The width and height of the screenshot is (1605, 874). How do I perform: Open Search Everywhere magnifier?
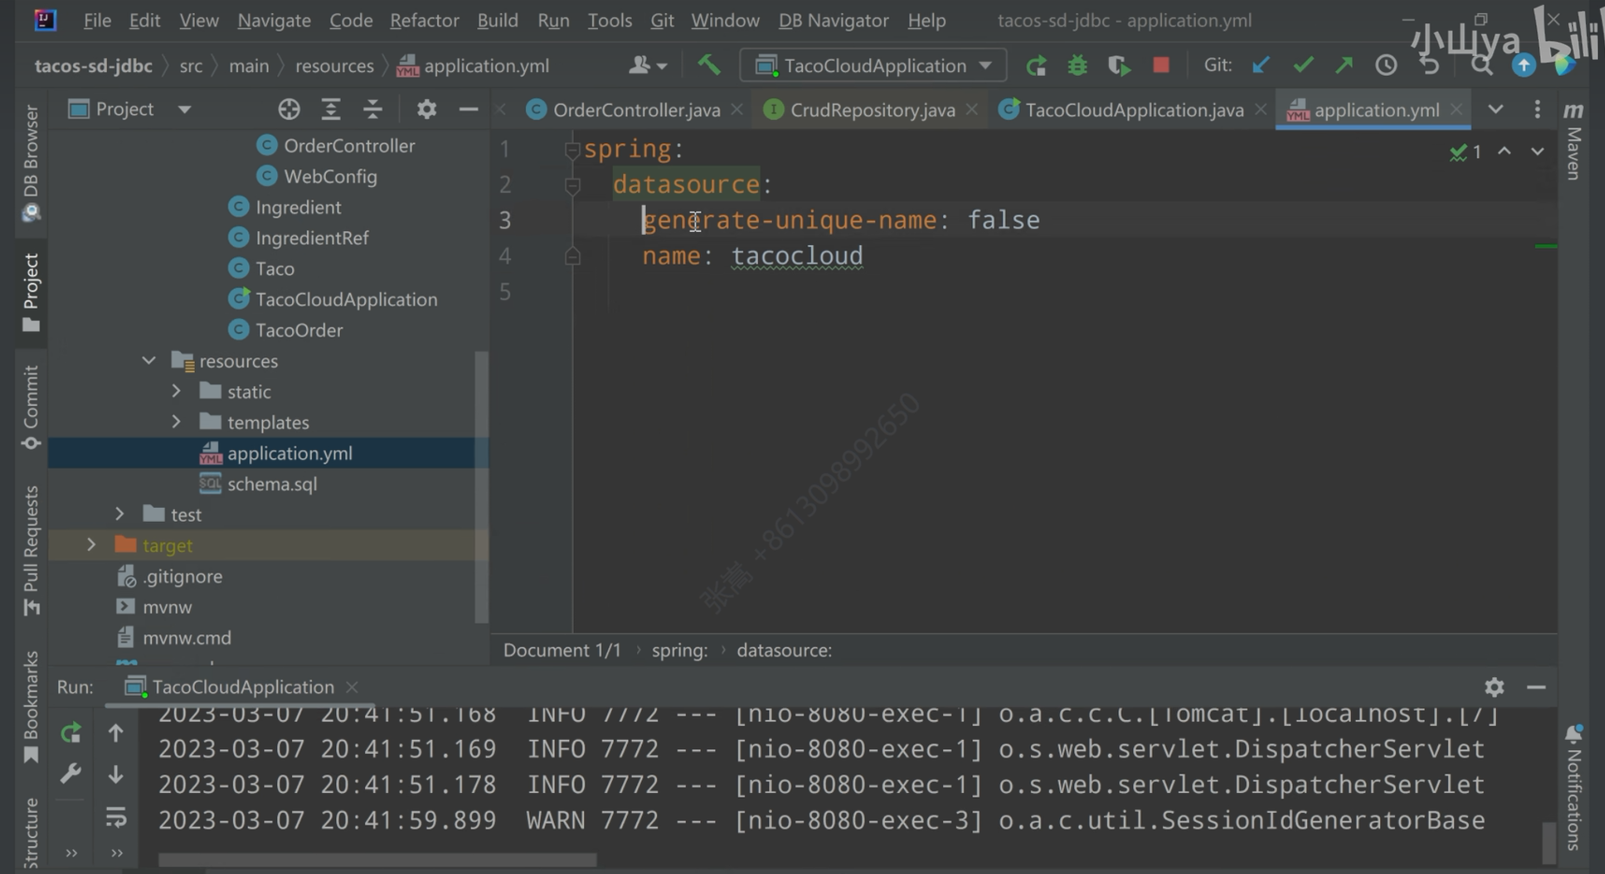pos(1481,66)
